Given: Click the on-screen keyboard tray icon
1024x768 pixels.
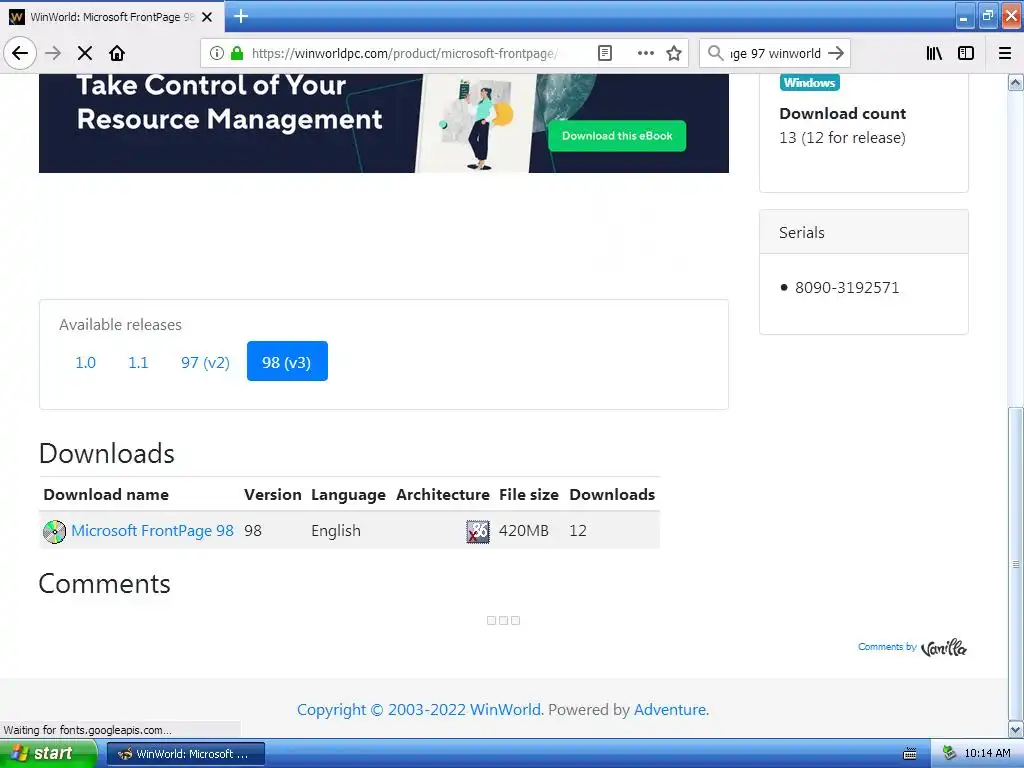Looking at the screenshot, I should [x=910, y=754].
